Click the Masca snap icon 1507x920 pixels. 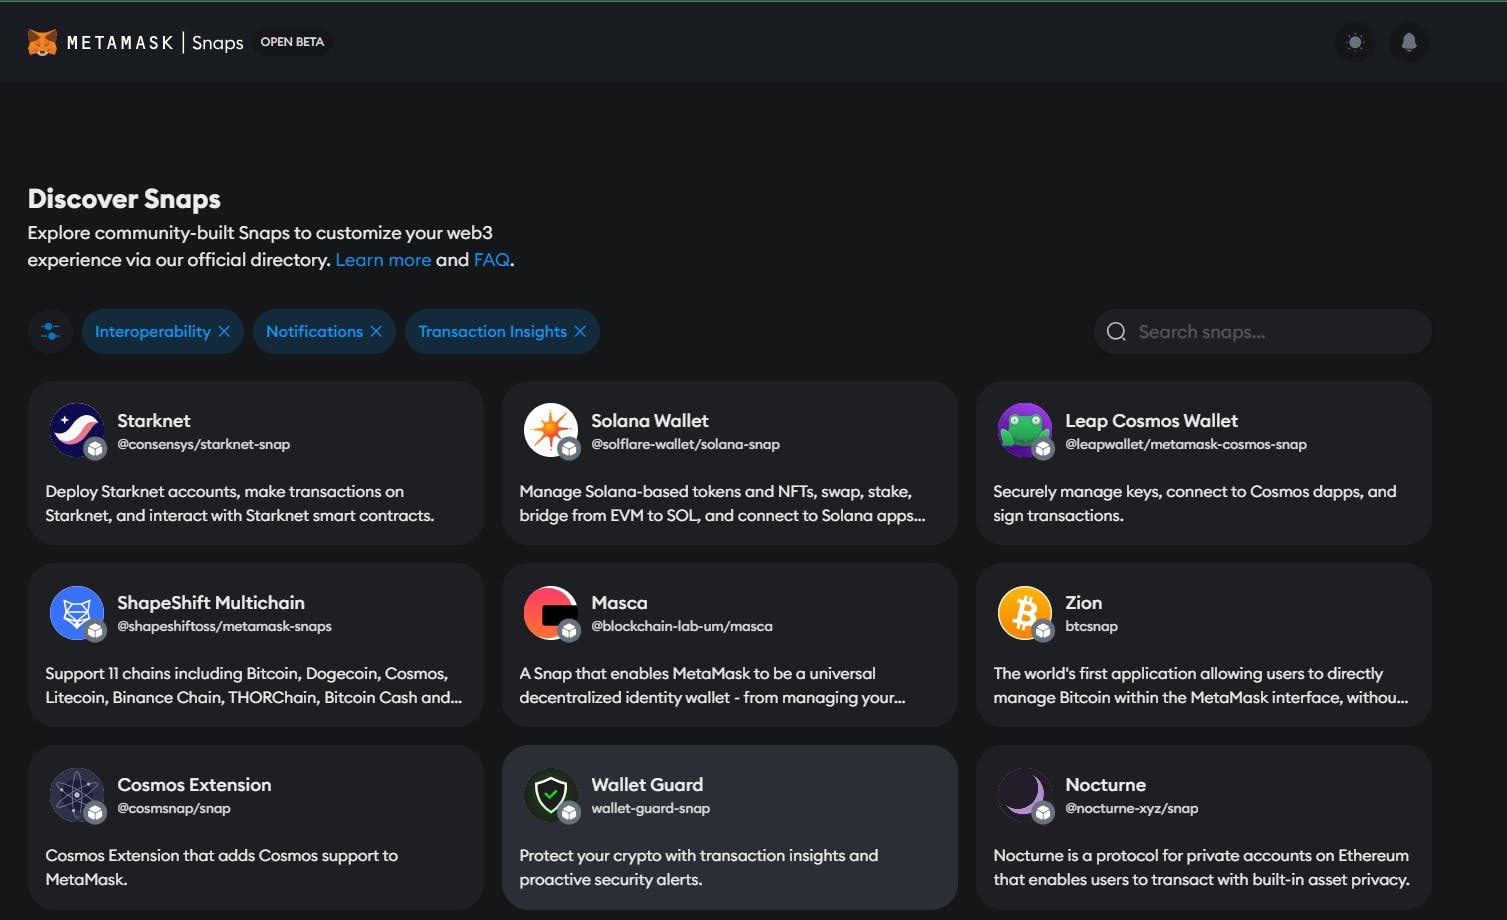[550, 611]
